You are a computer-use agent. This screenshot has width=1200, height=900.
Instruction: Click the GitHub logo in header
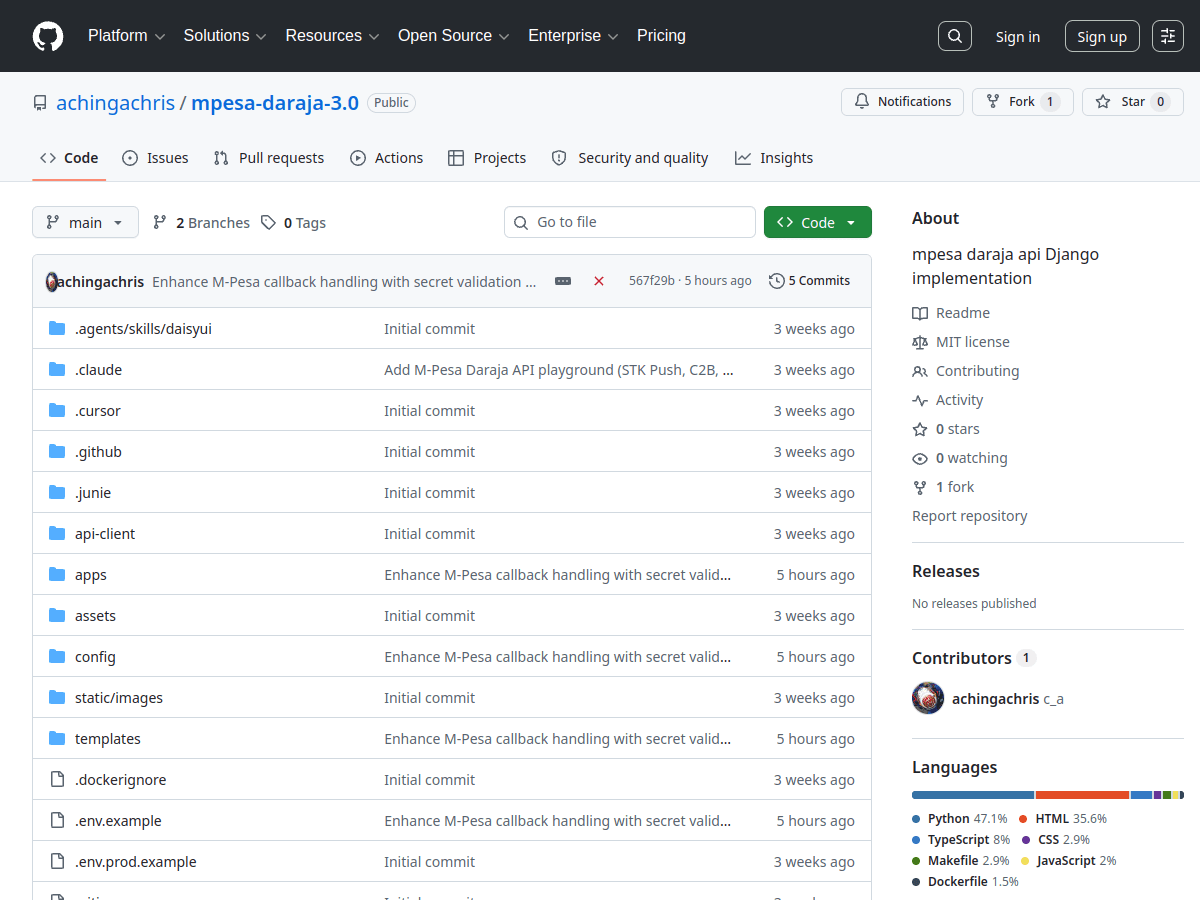pos(48,36)
